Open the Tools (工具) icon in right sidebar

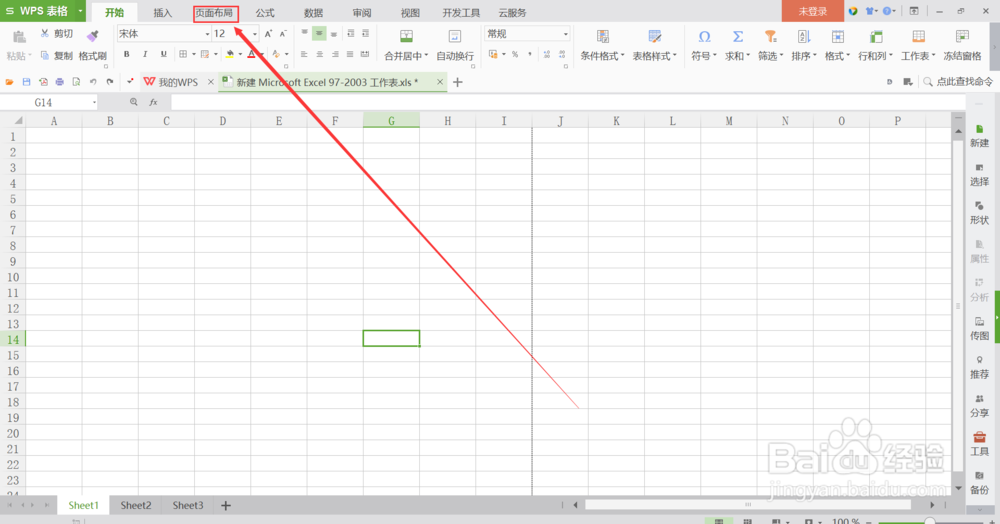click(980, 437)
